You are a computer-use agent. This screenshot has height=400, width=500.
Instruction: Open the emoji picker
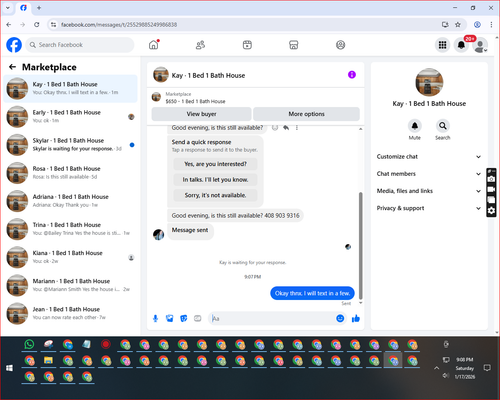coord(340,319)
